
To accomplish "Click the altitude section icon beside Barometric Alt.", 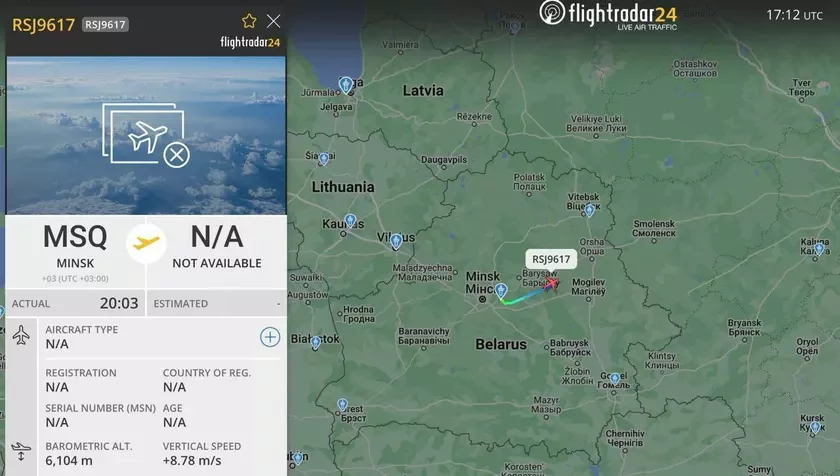I will pos(21,451).
